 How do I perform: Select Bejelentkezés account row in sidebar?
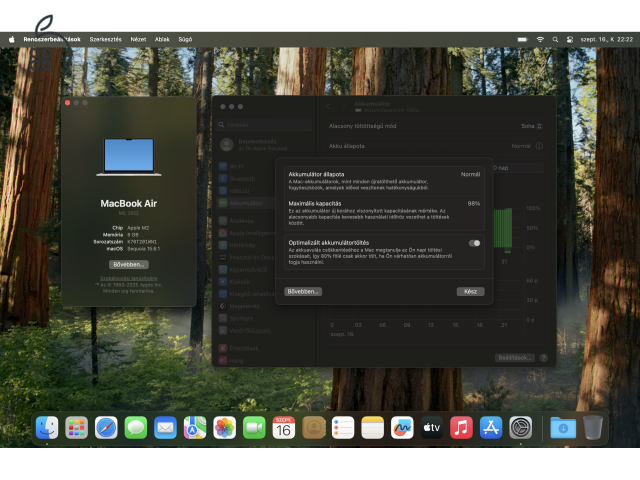[264, 144]
